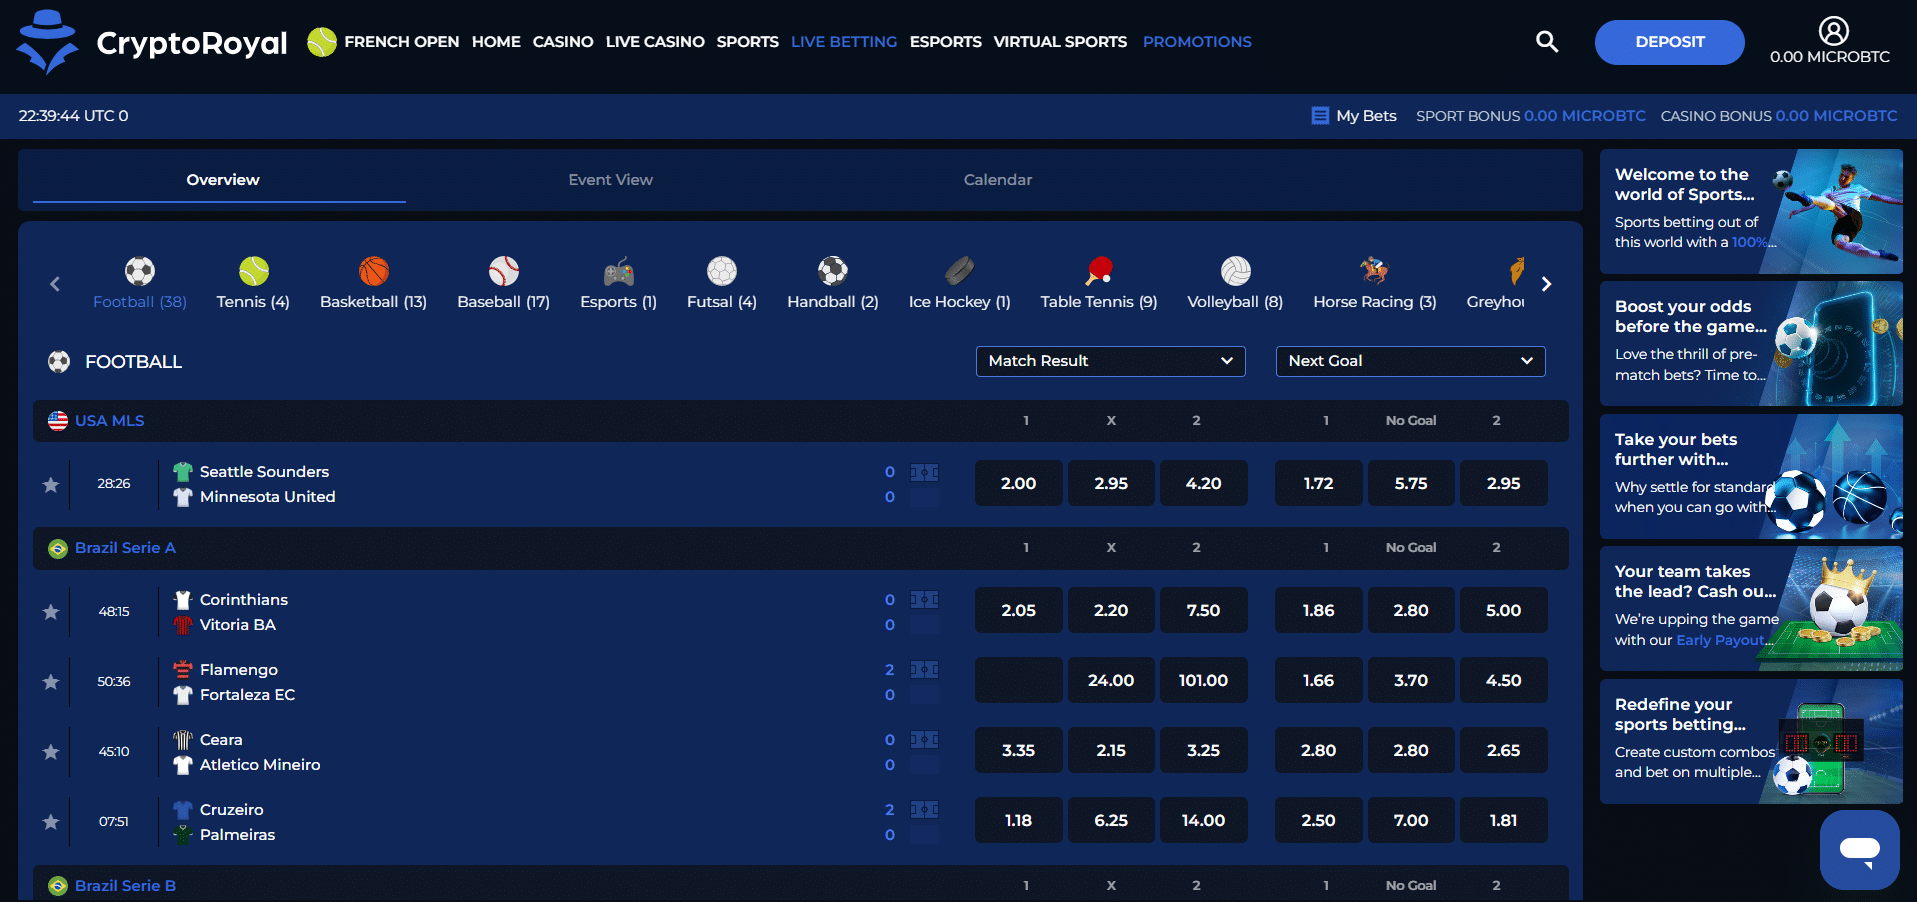1917x902 pixels.
Task: Select the Futsal sport icon
Action: click(x=722, y=271)
